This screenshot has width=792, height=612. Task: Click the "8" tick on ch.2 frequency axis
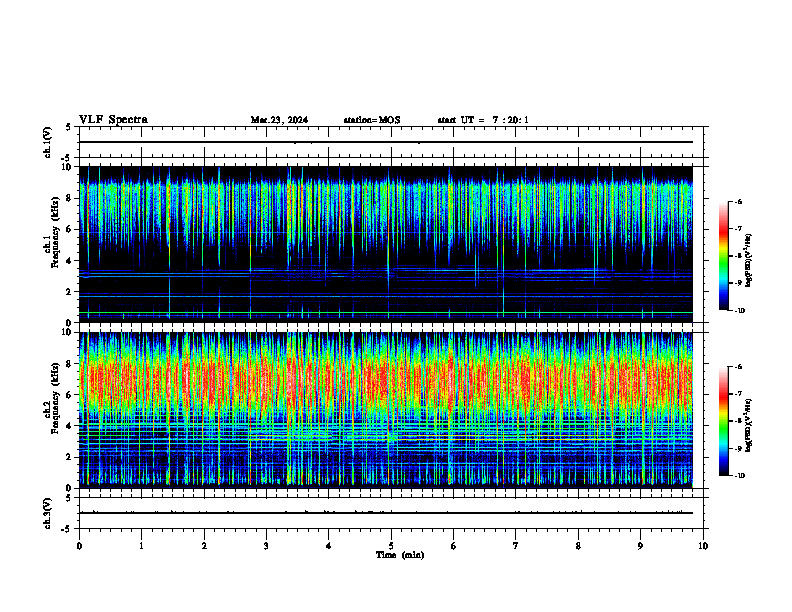pos(70,364)
